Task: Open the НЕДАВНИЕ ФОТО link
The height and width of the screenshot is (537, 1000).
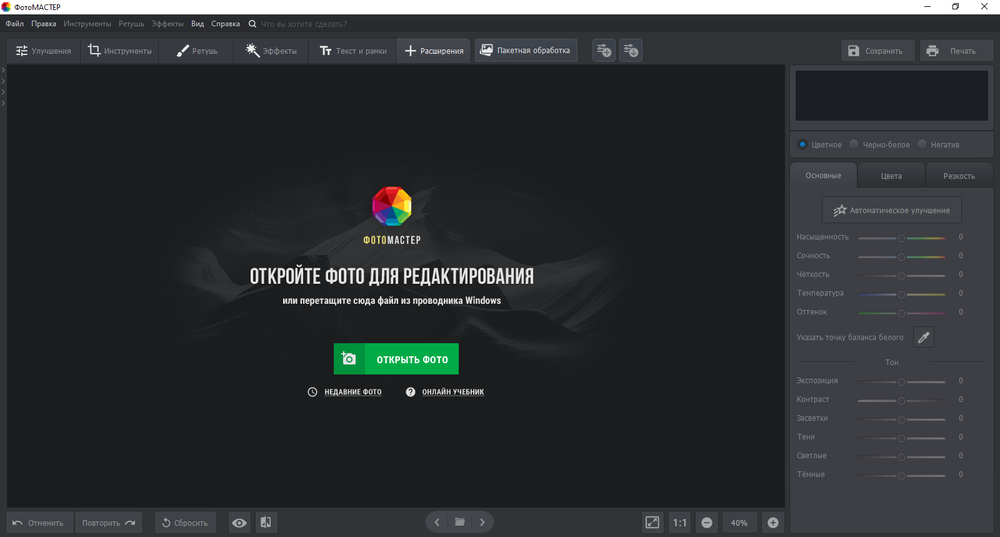Action: pyautogui.click(x=353, y=392)
